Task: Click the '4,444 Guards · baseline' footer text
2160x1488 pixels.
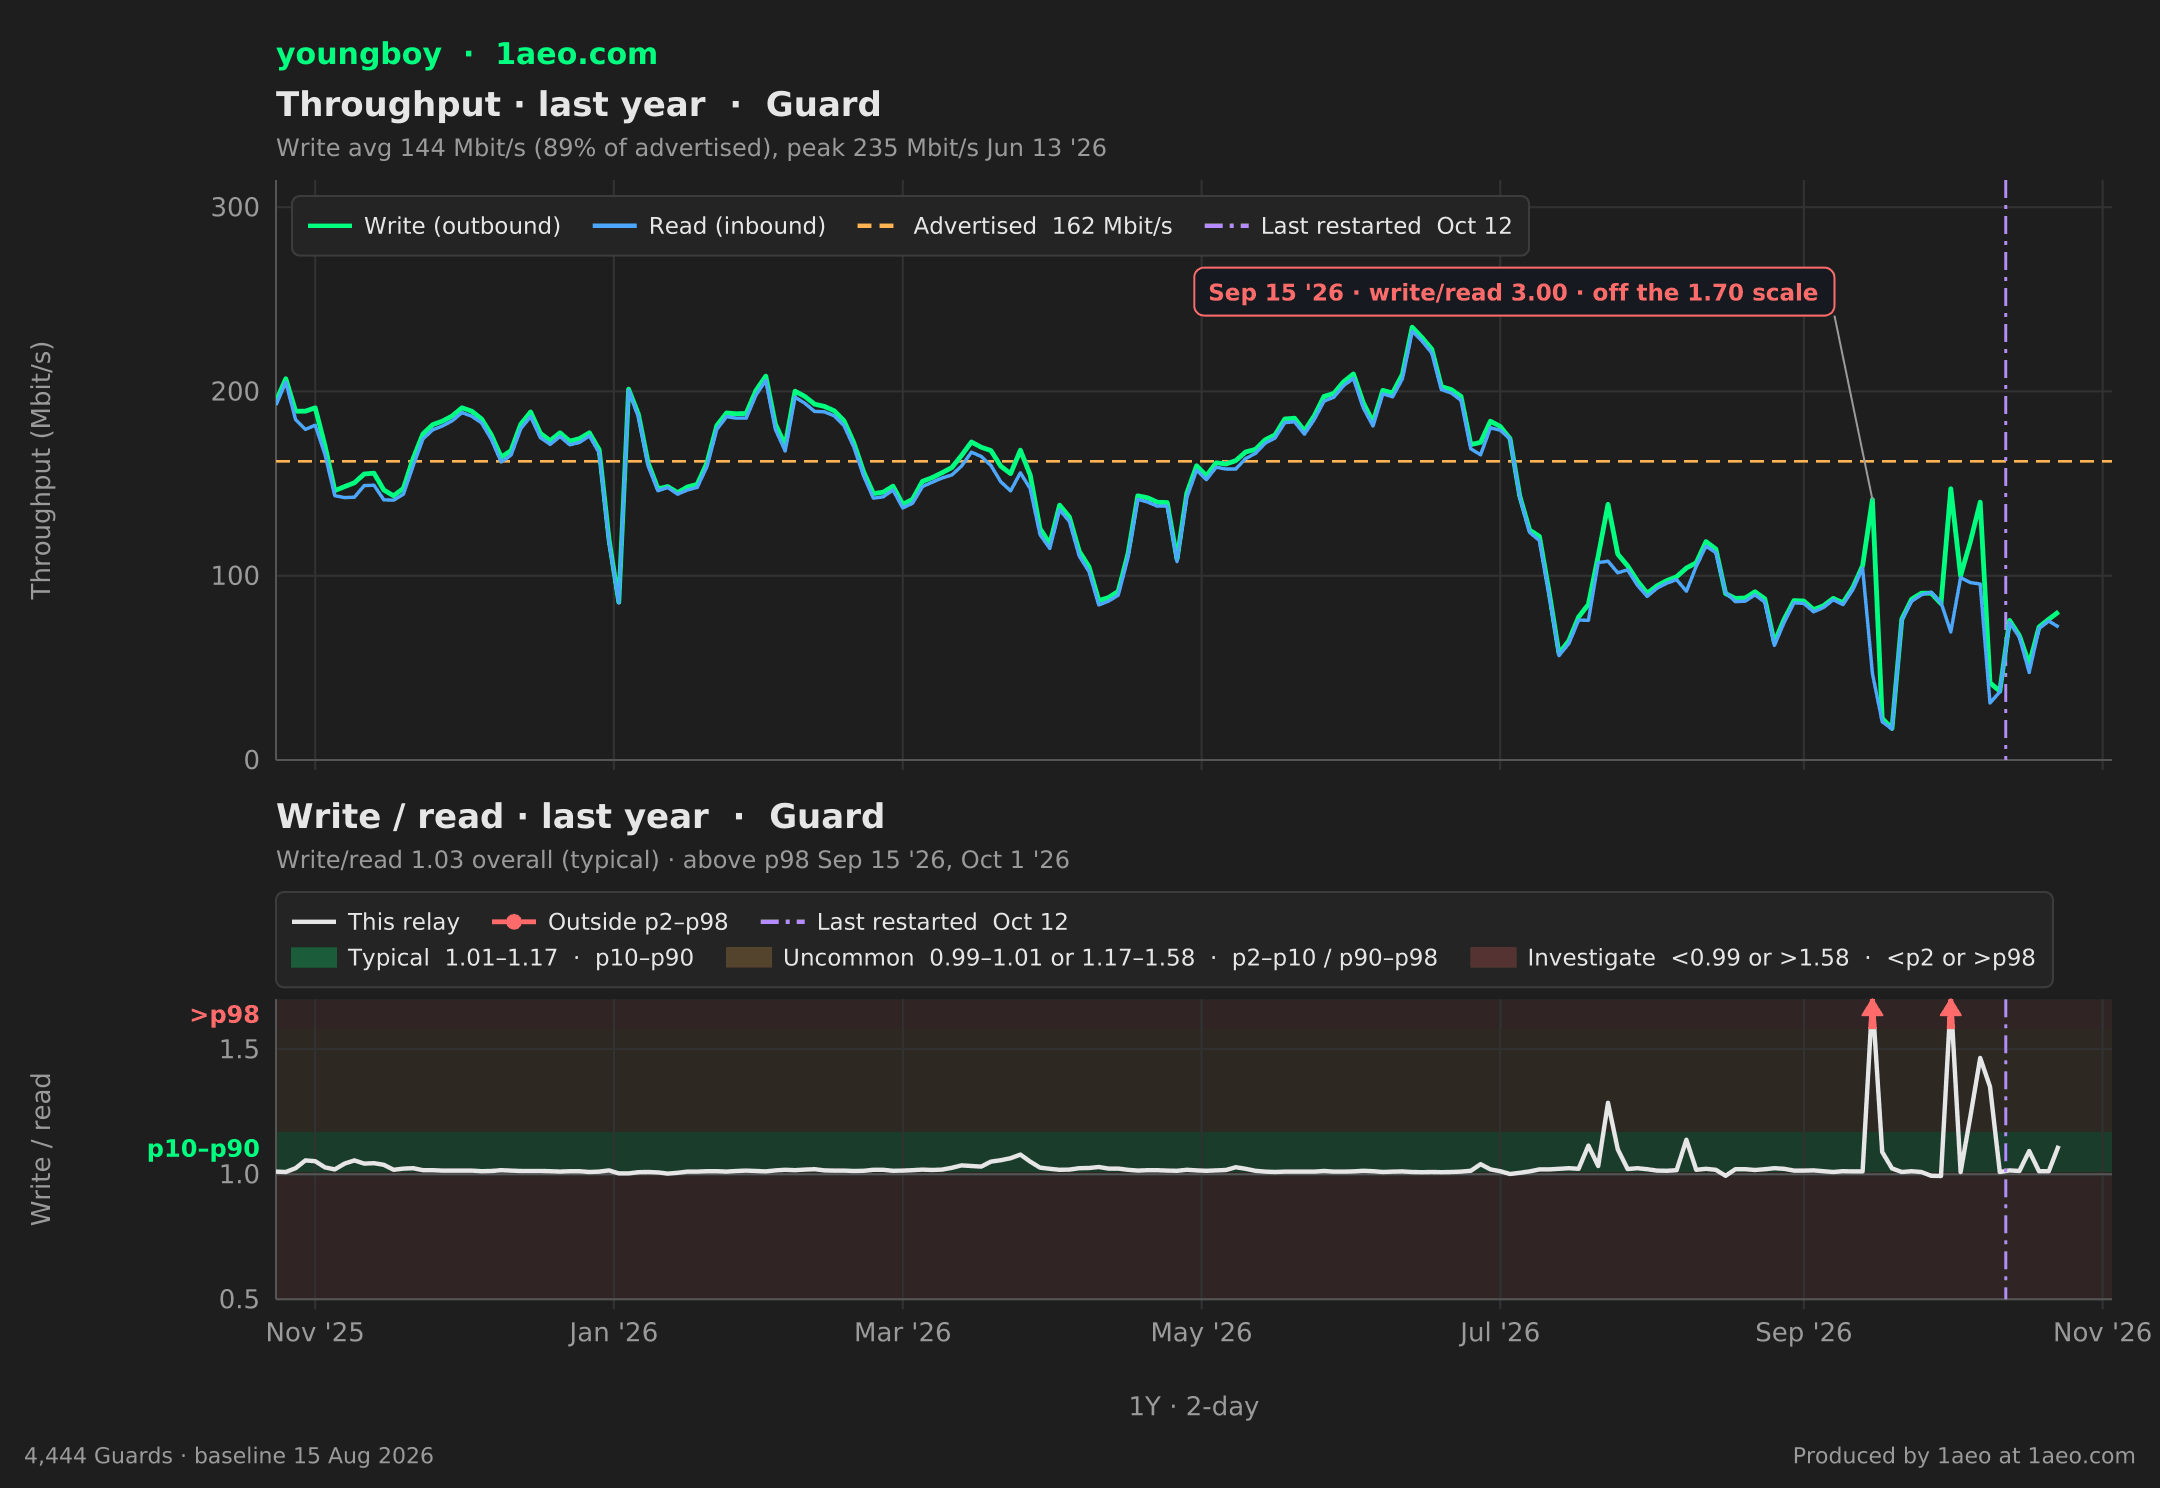Action: coord(229,1456)
